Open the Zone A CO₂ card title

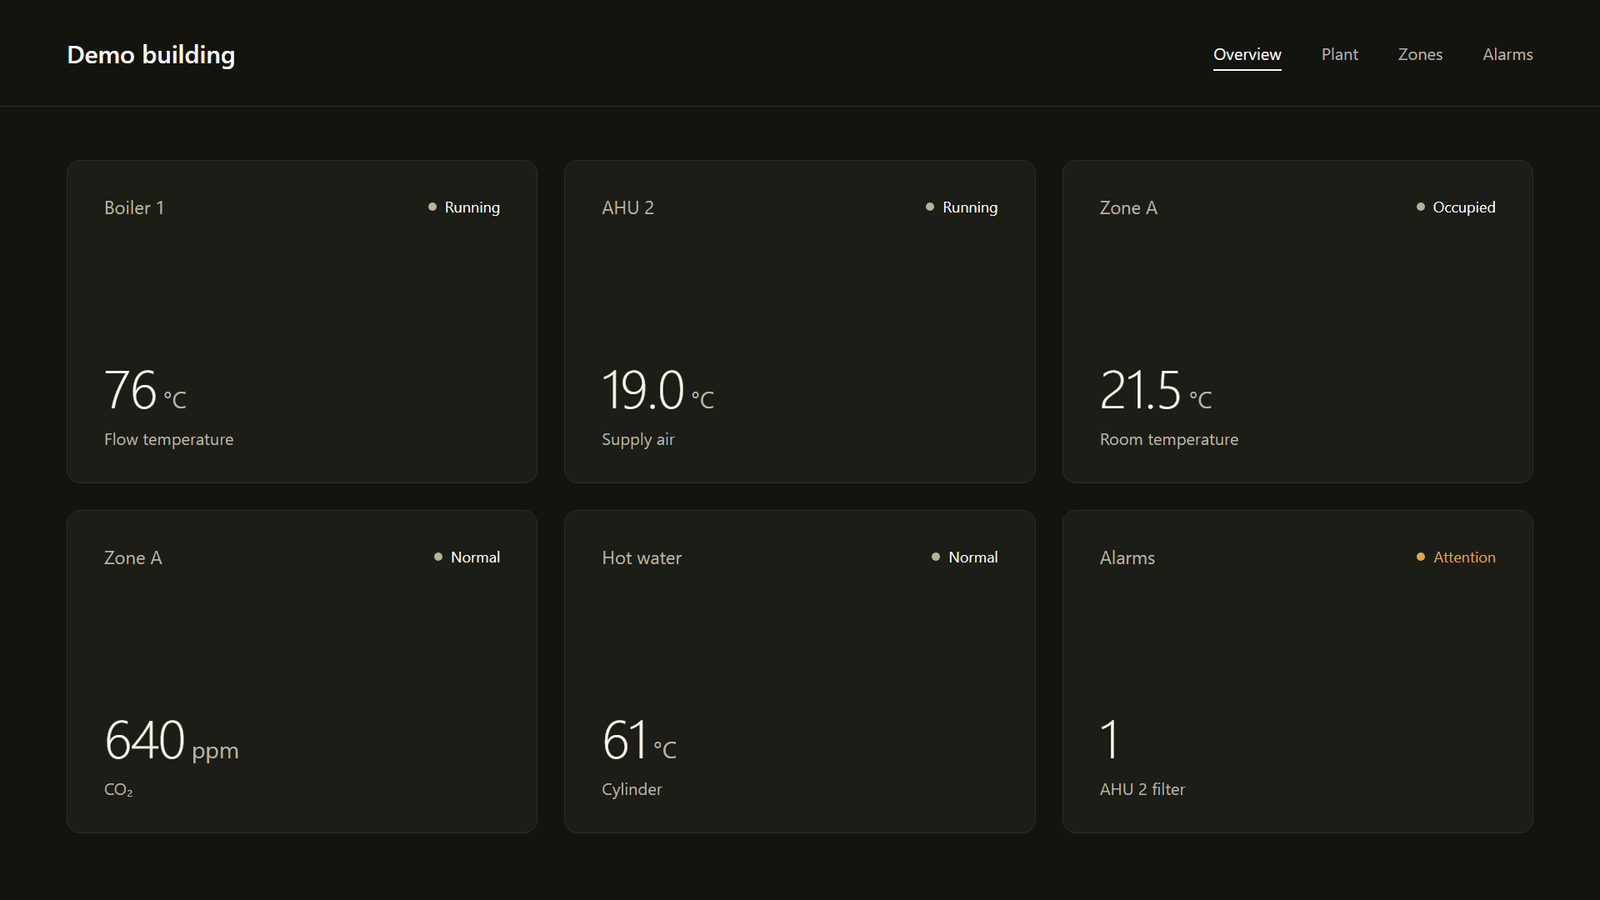133,558
